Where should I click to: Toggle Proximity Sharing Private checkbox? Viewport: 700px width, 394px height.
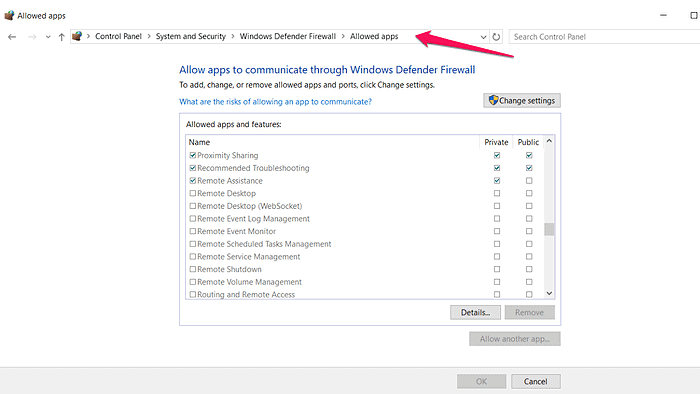[497, 155]
